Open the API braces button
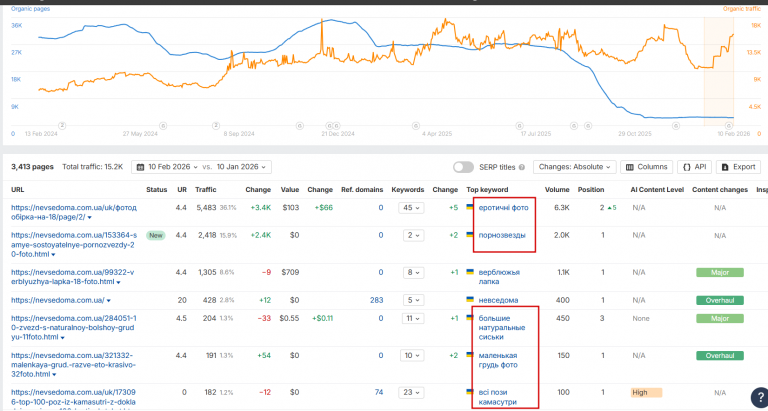Viewport: 768px width, 411px height. click(x=695, y=167)
